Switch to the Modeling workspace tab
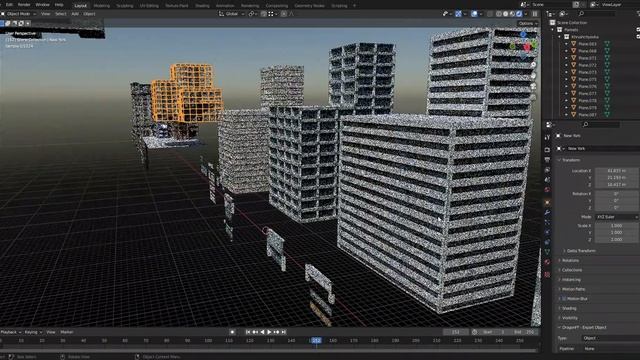 [x=102, y=6]
